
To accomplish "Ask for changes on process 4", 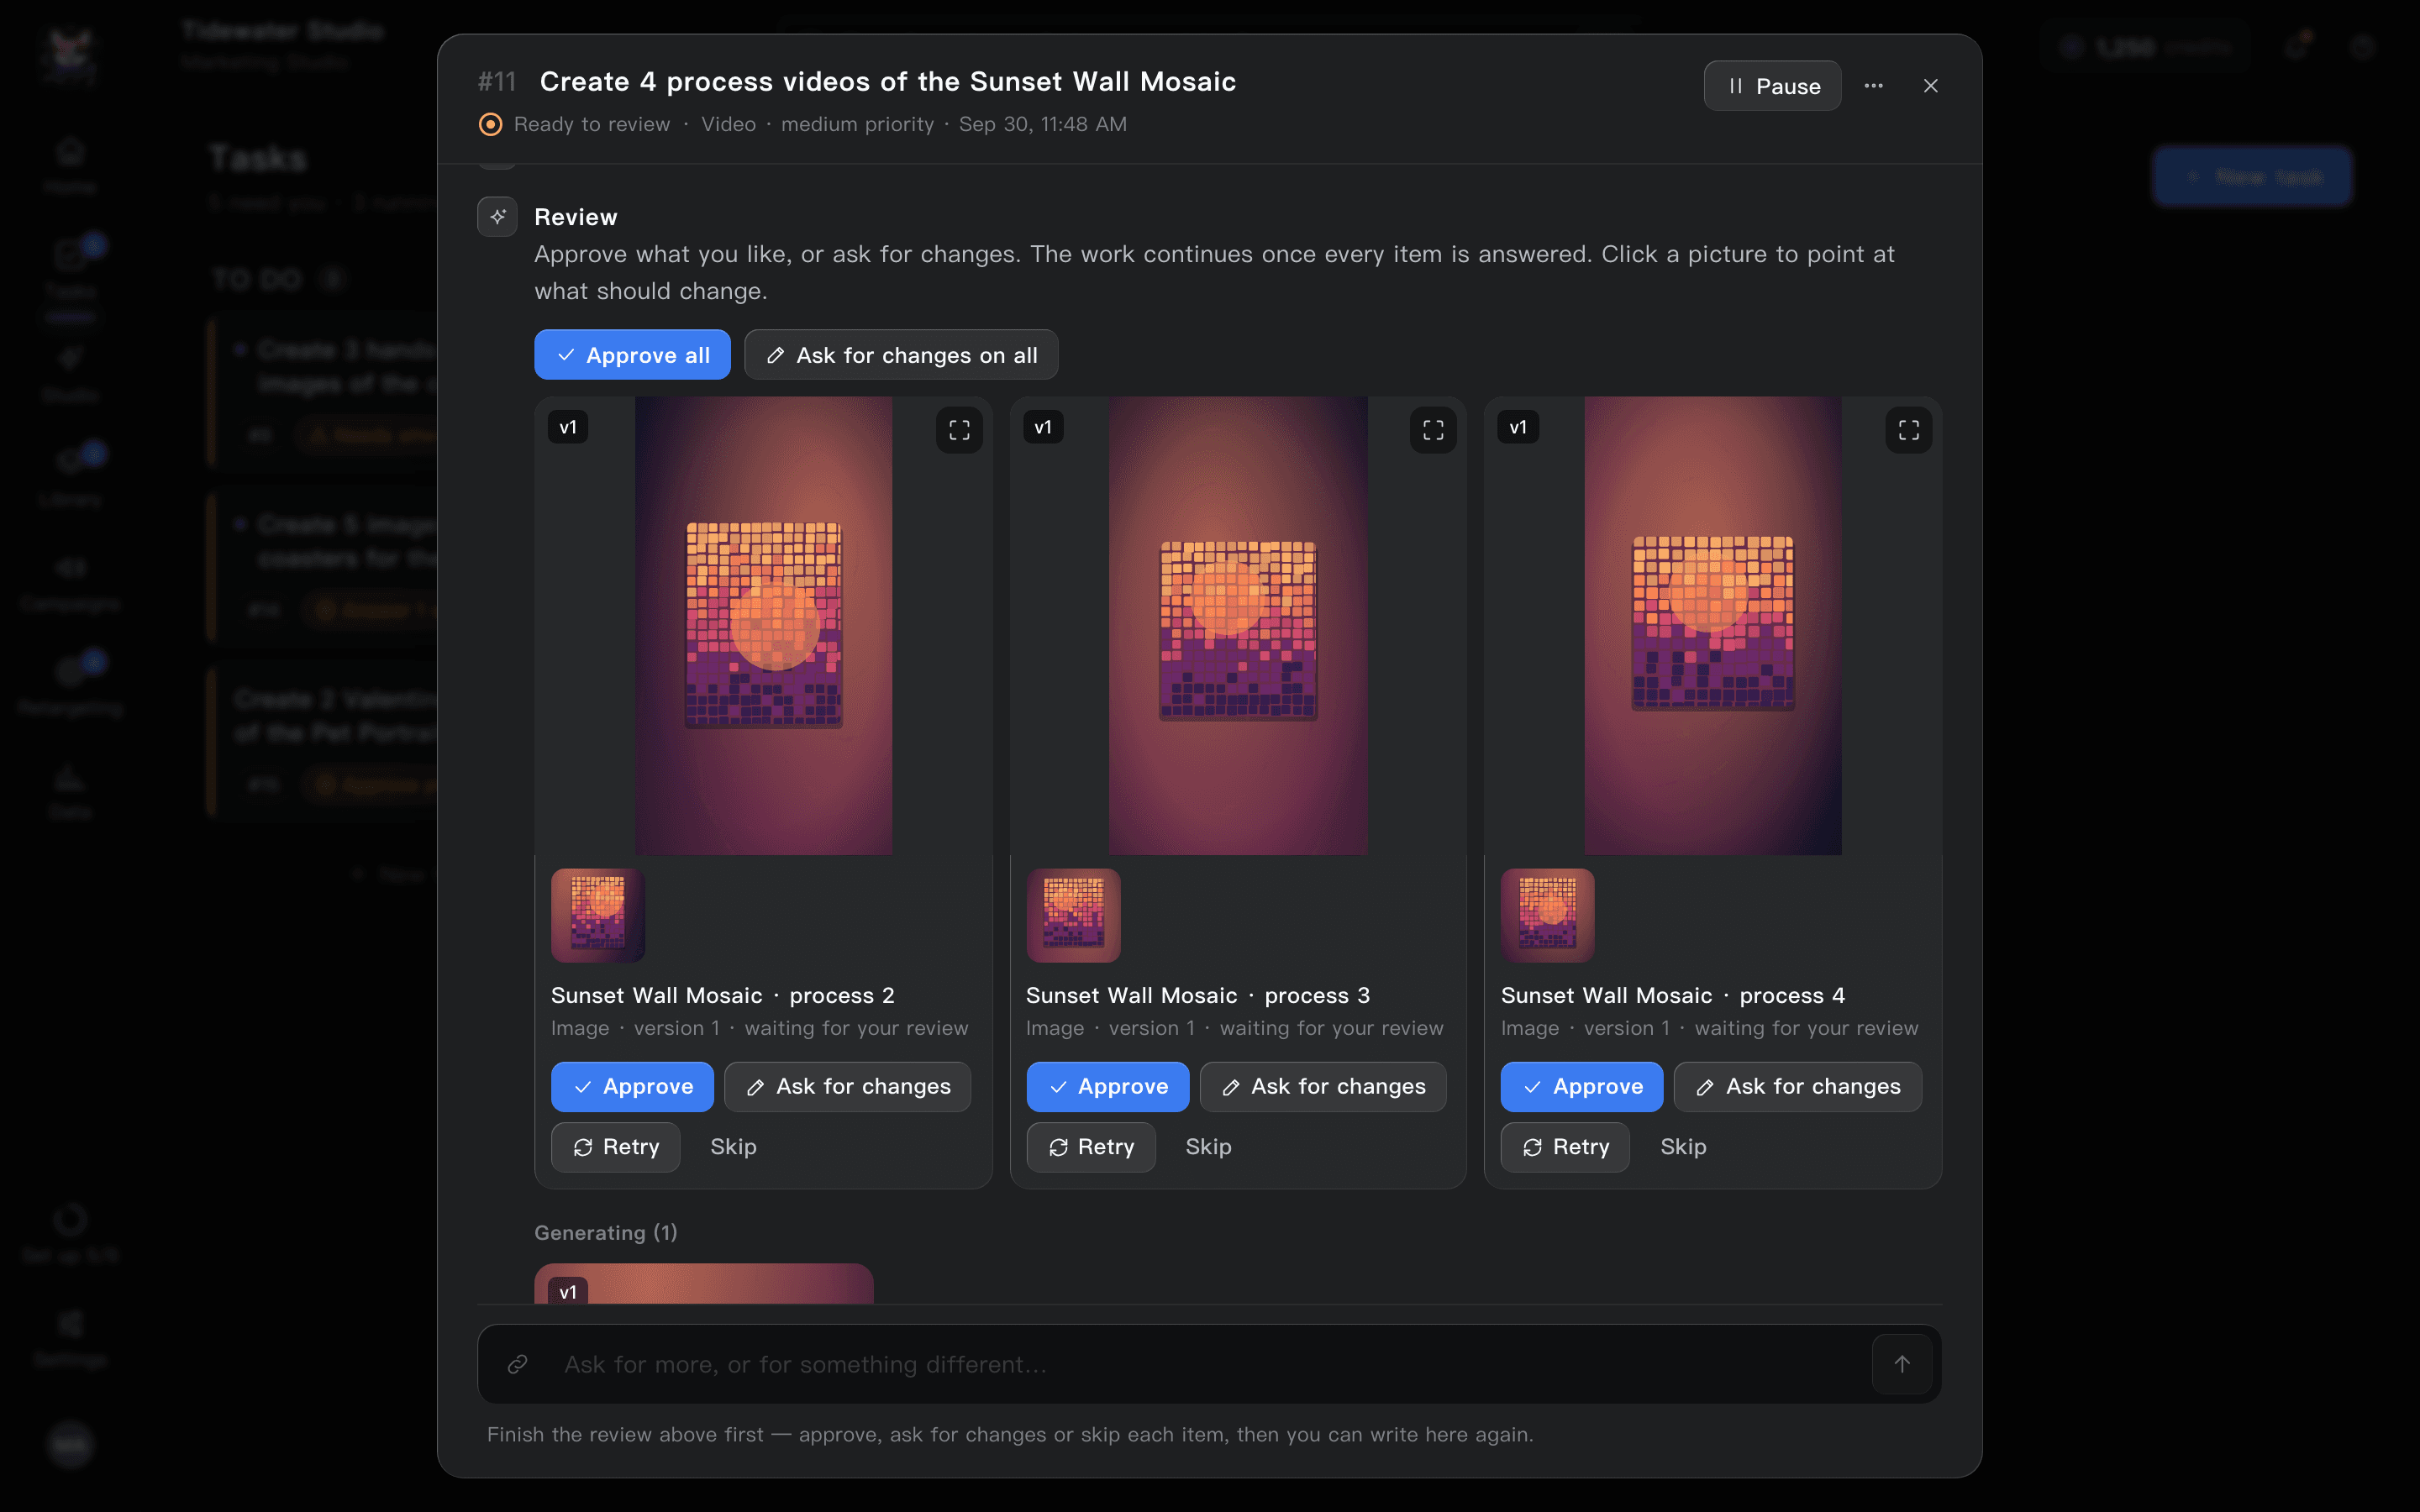I will (x=1798, y=1087).
